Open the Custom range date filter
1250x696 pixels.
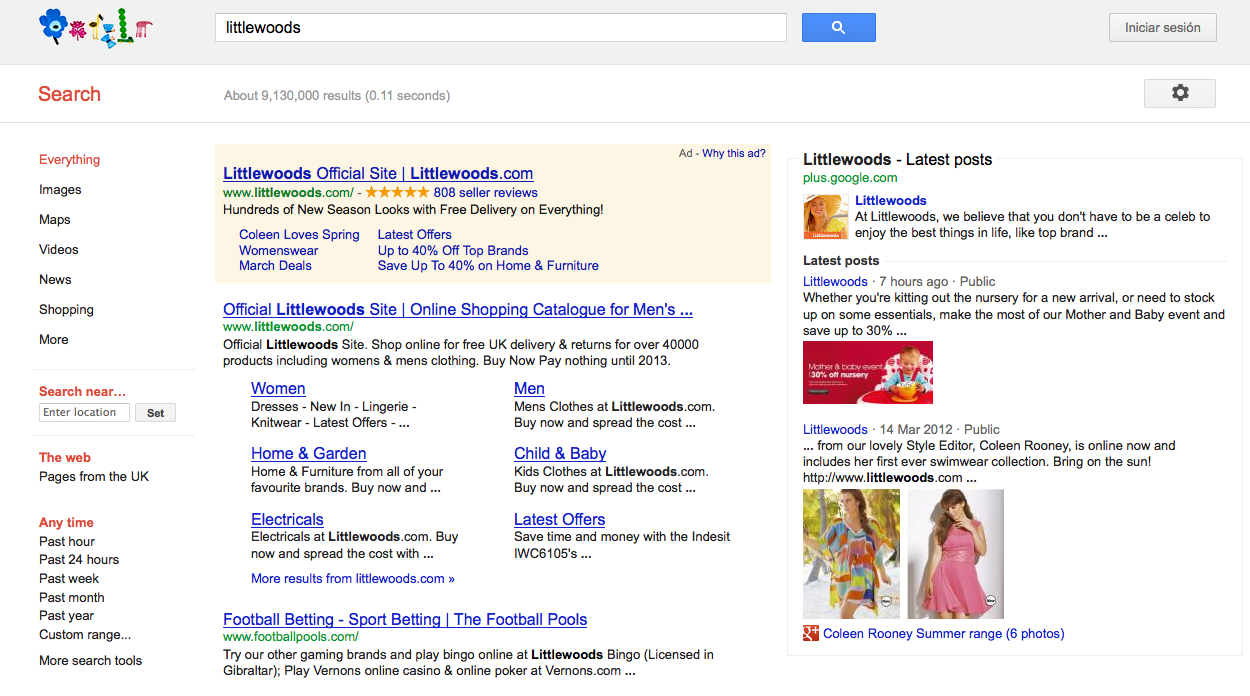point(85,634)
